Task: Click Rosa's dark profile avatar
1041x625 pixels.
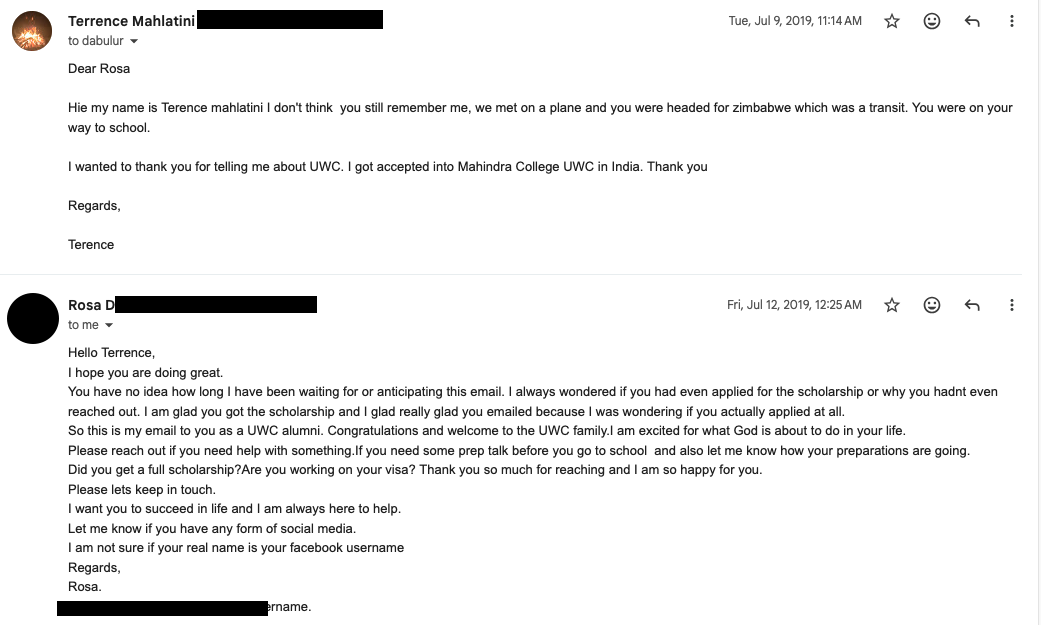Action: click(32, 318)
